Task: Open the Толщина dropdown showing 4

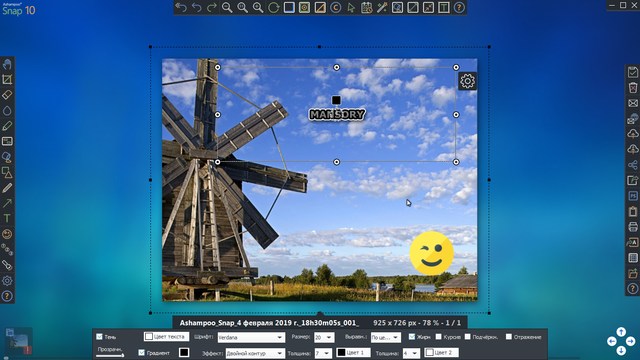Action: point(411,353)
